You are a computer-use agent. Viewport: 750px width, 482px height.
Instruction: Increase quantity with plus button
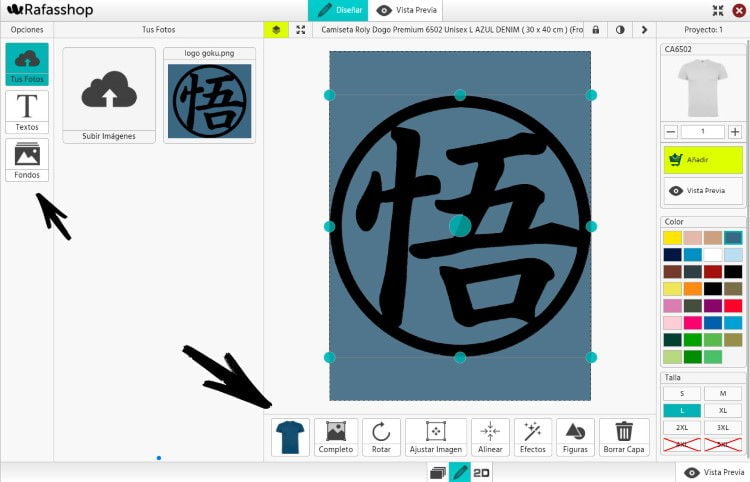735,132
